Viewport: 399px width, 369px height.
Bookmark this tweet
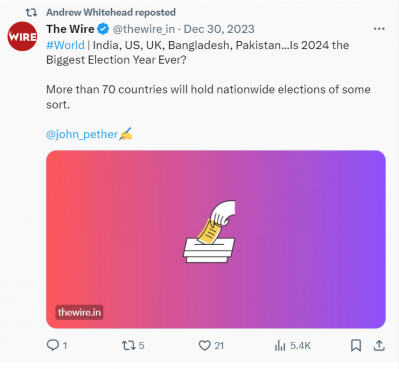(x=356, y=345)
